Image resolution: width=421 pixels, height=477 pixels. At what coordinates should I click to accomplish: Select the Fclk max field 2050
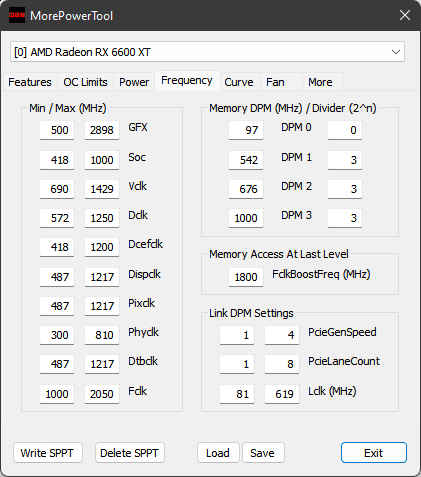point(102,394)
